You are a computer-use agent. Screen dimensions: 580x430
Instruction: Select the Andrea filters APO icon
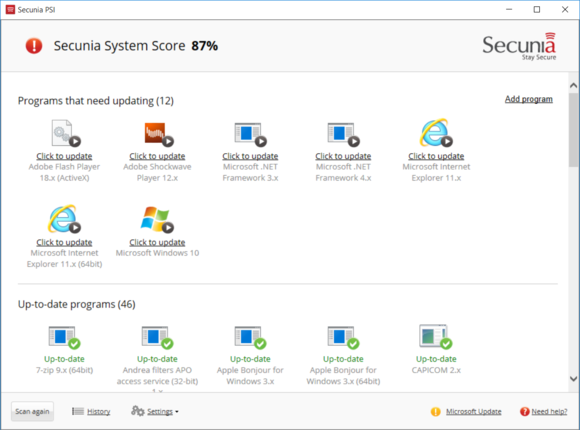click(x=157, y=337)
